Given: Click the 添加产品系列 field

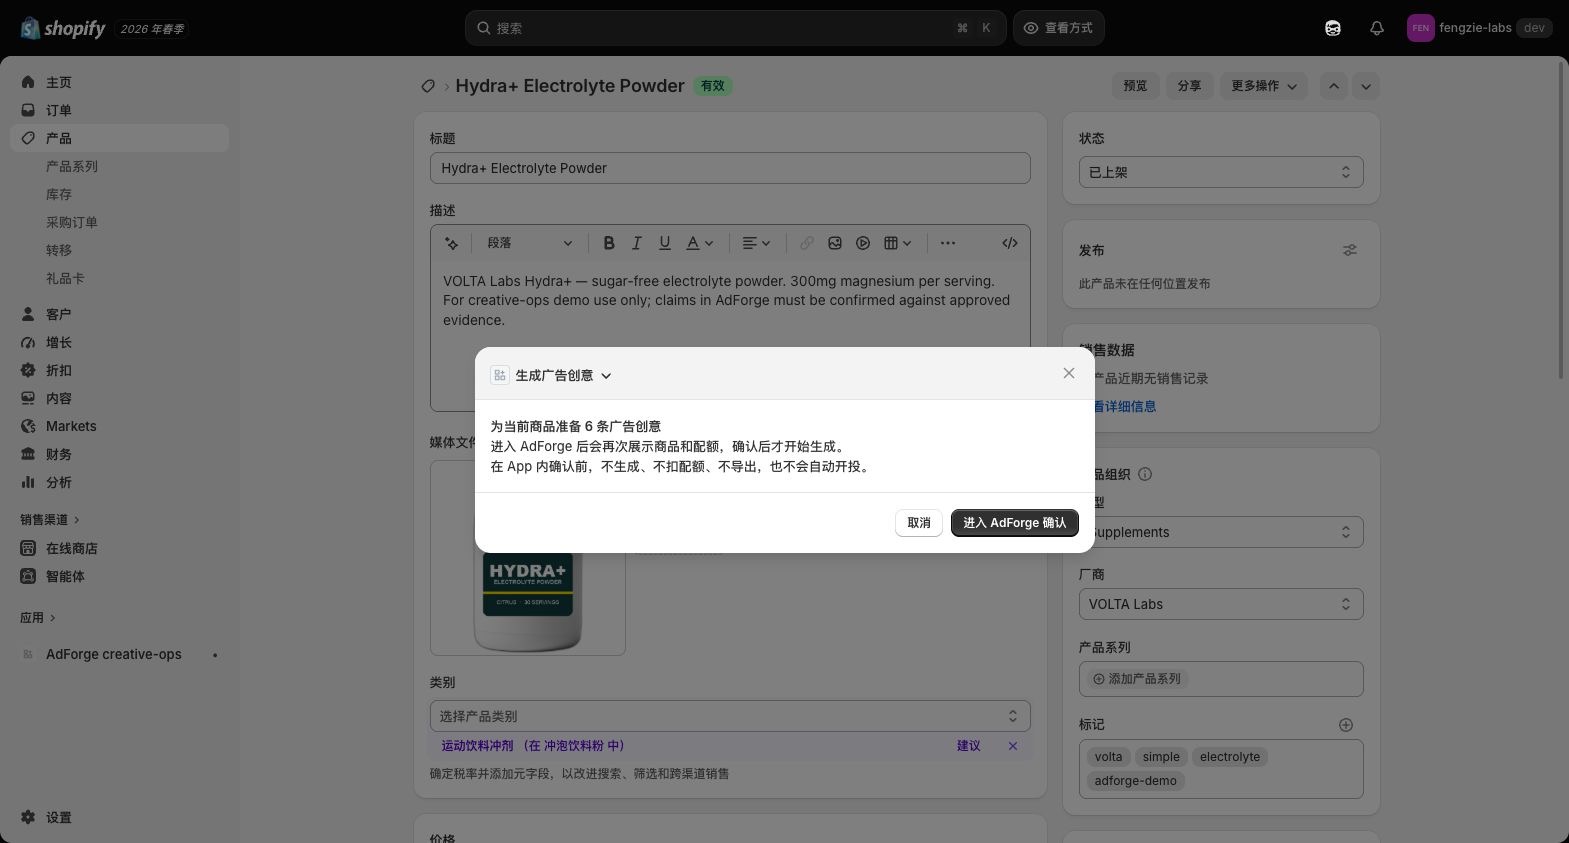Looking at the screenshot, I should [x=1221, y=679].
